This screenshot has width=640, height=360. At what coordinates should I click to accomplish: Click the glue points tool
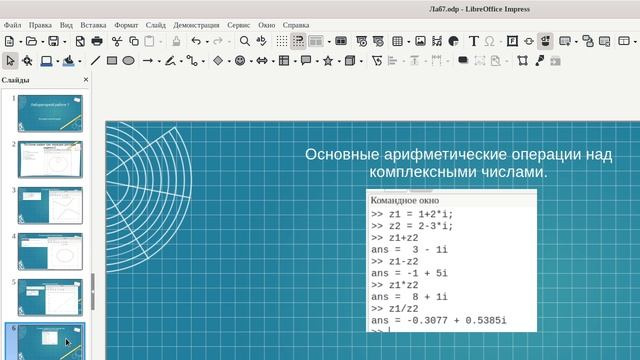click(x=539, y=61)
